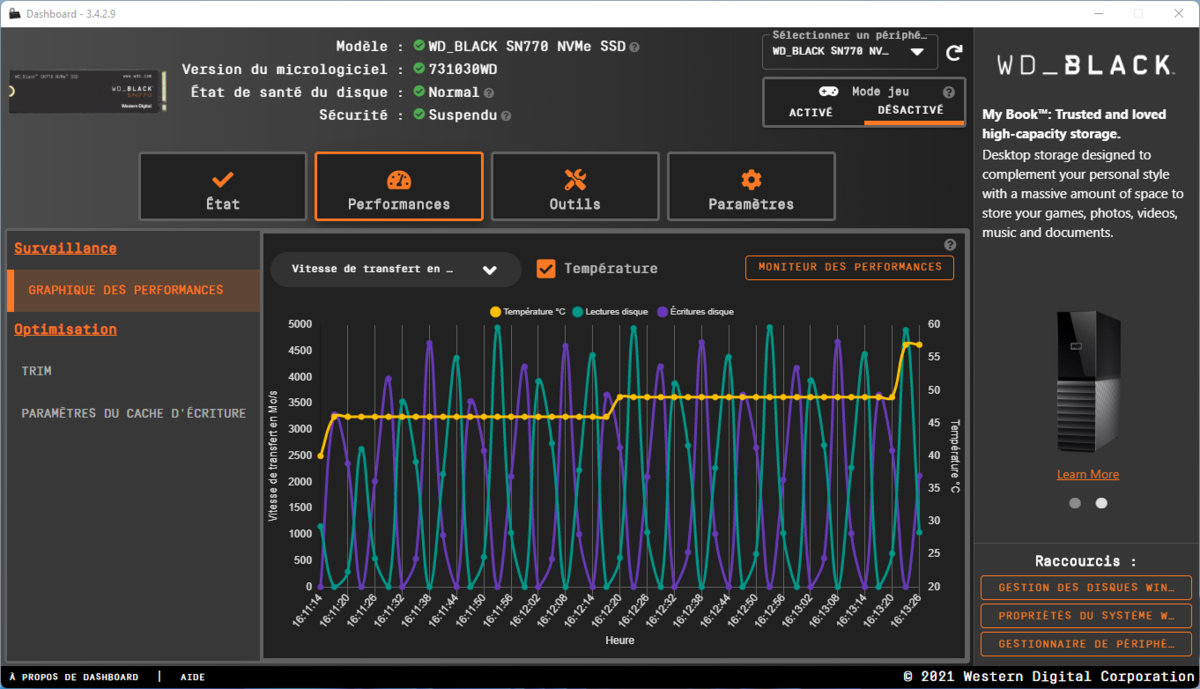Expand the Vitesse de transfert dropdown
Viewport: 1200px width, 689px height.
pos(396,269)
